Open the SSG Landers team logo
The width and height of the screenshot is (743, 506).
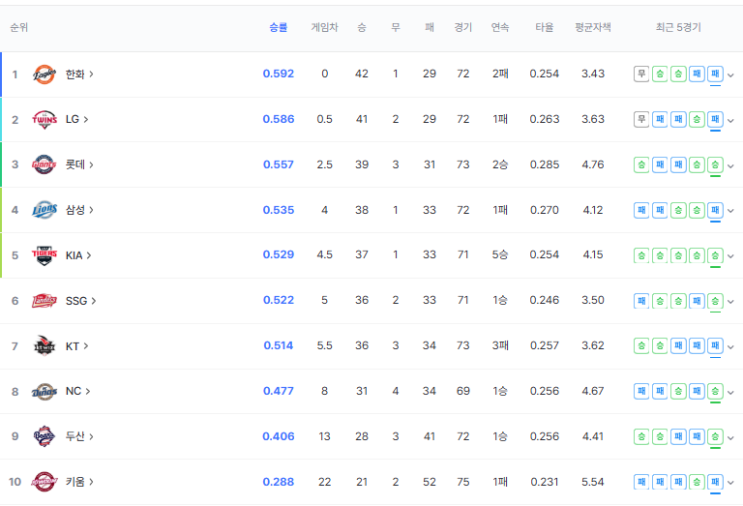tap(44, 301)
